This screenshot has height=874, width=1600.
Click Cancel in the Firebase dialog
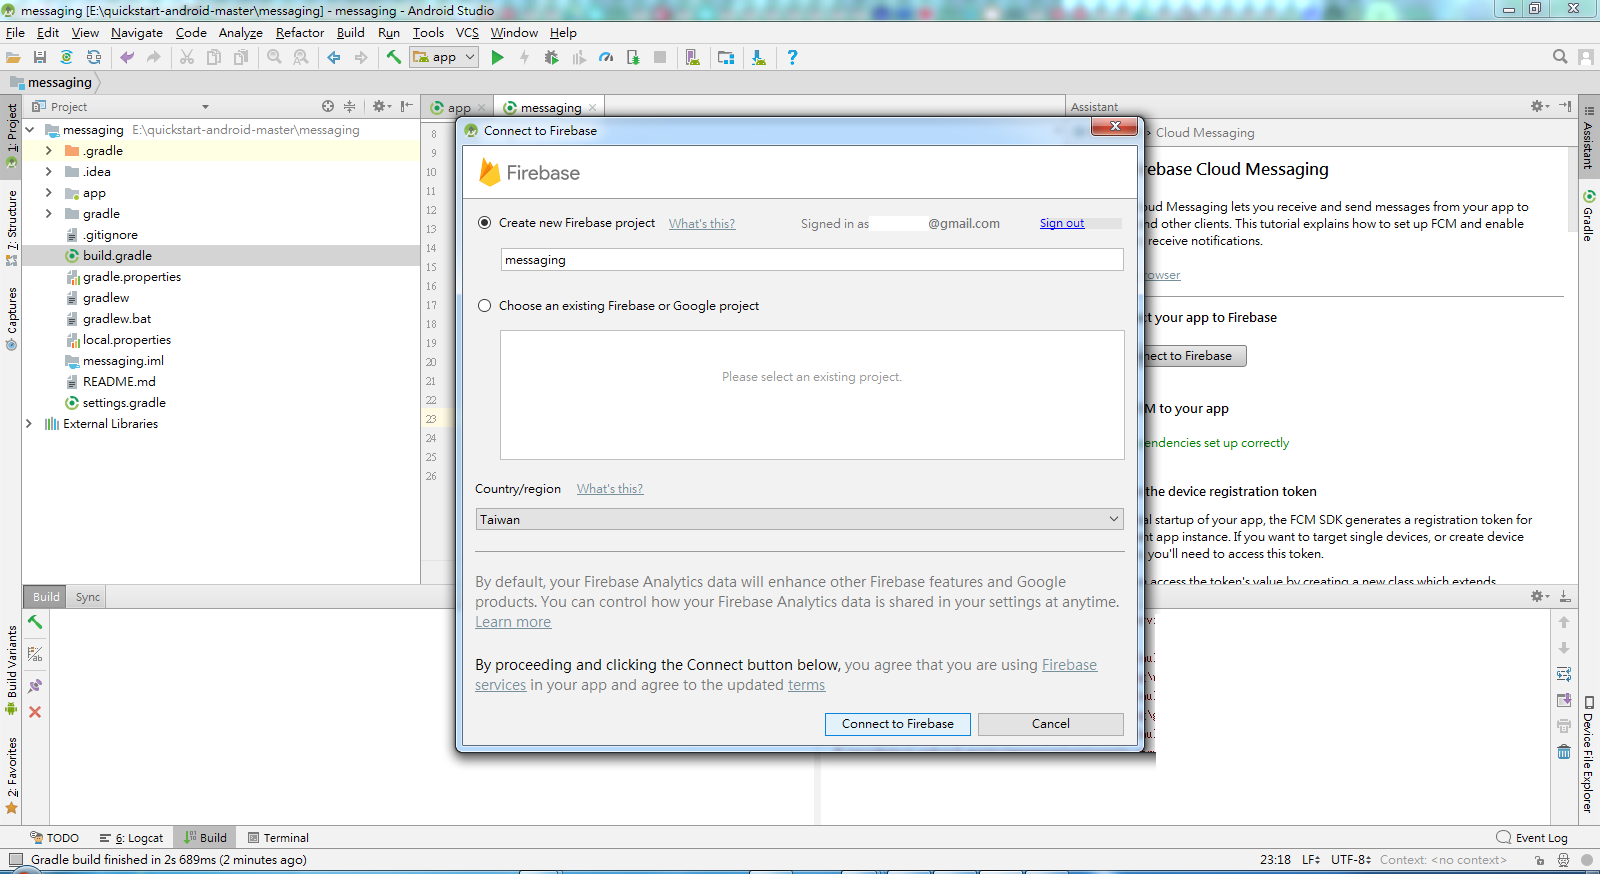click(x=1051, y=724)
